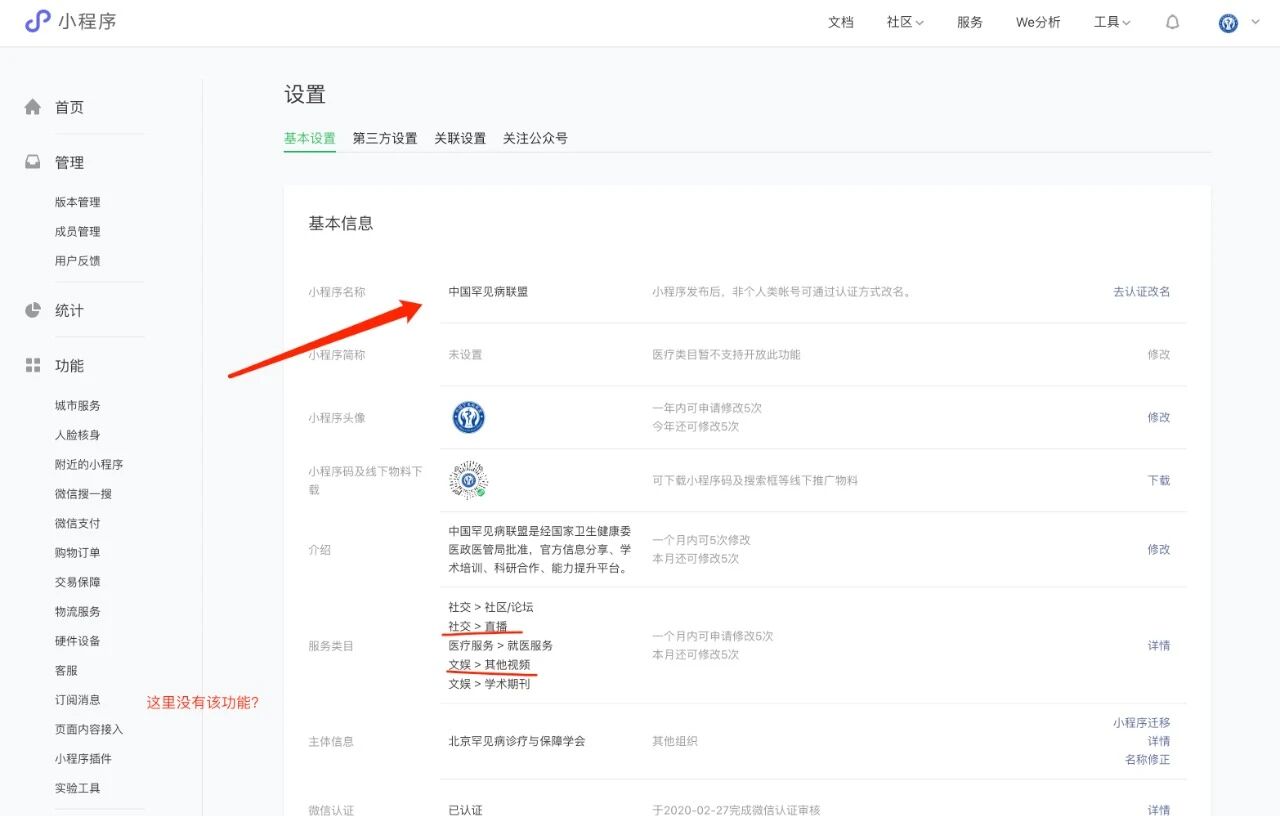Expand the account menu chevron
1280x816 pixels.
point(1255,22)
